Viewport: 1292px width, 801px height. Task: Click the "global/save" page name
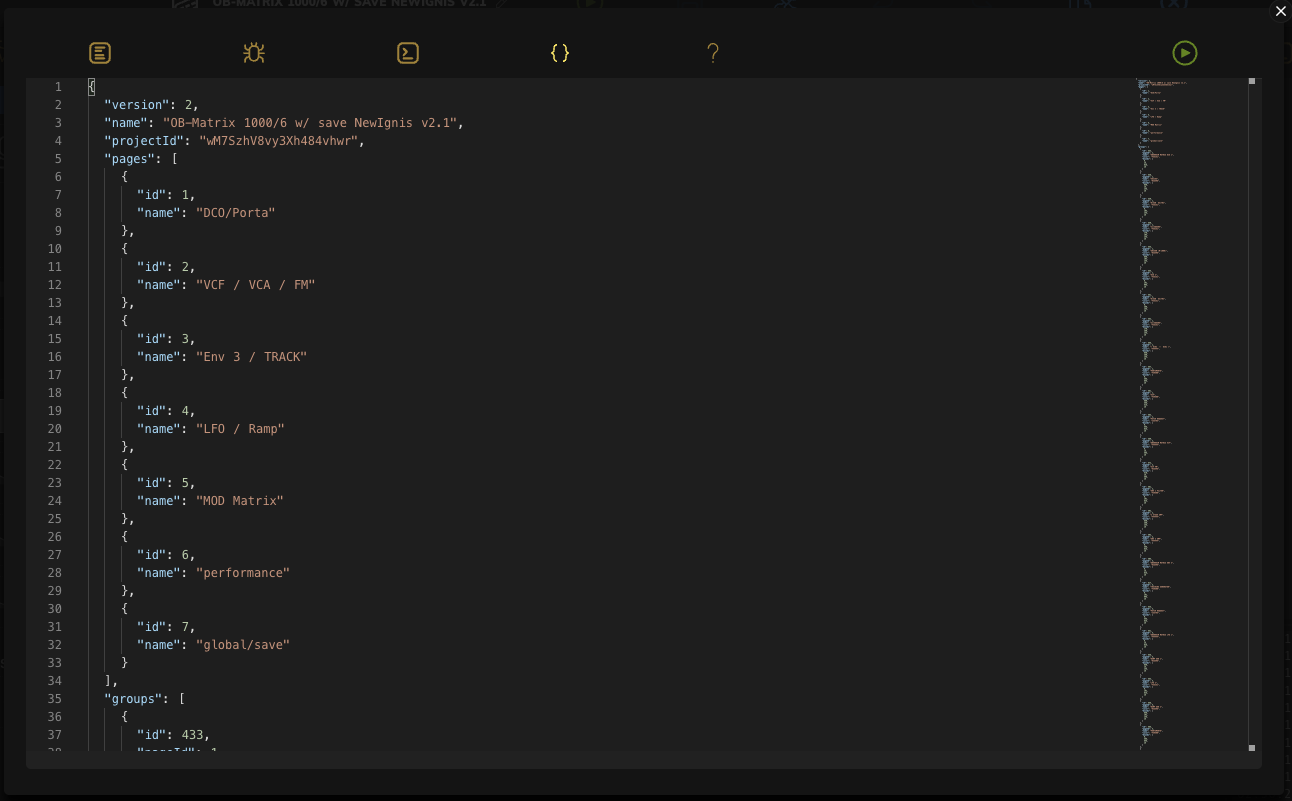[x=243, y=644]
